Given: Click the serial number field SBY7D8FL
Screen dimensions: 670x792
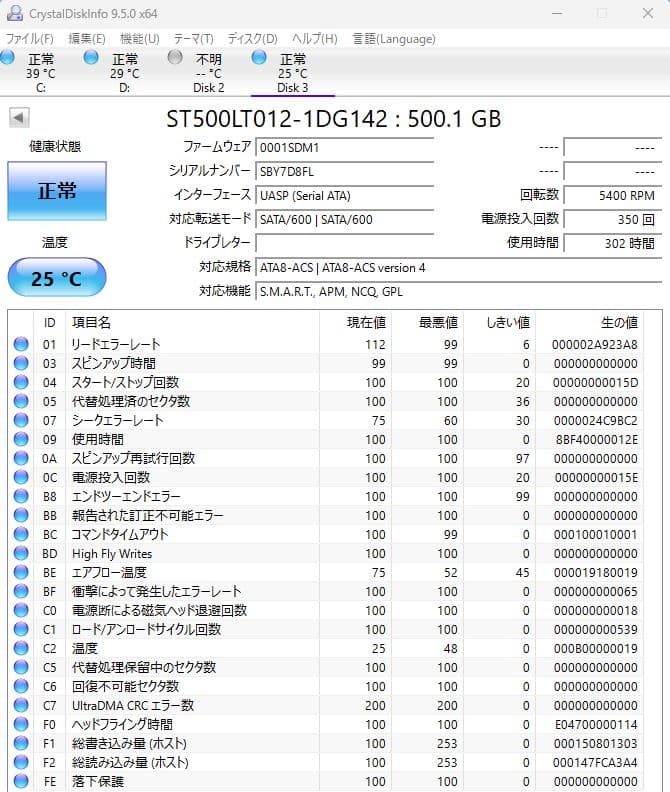Looking at the screenshot, I should 345,171.
